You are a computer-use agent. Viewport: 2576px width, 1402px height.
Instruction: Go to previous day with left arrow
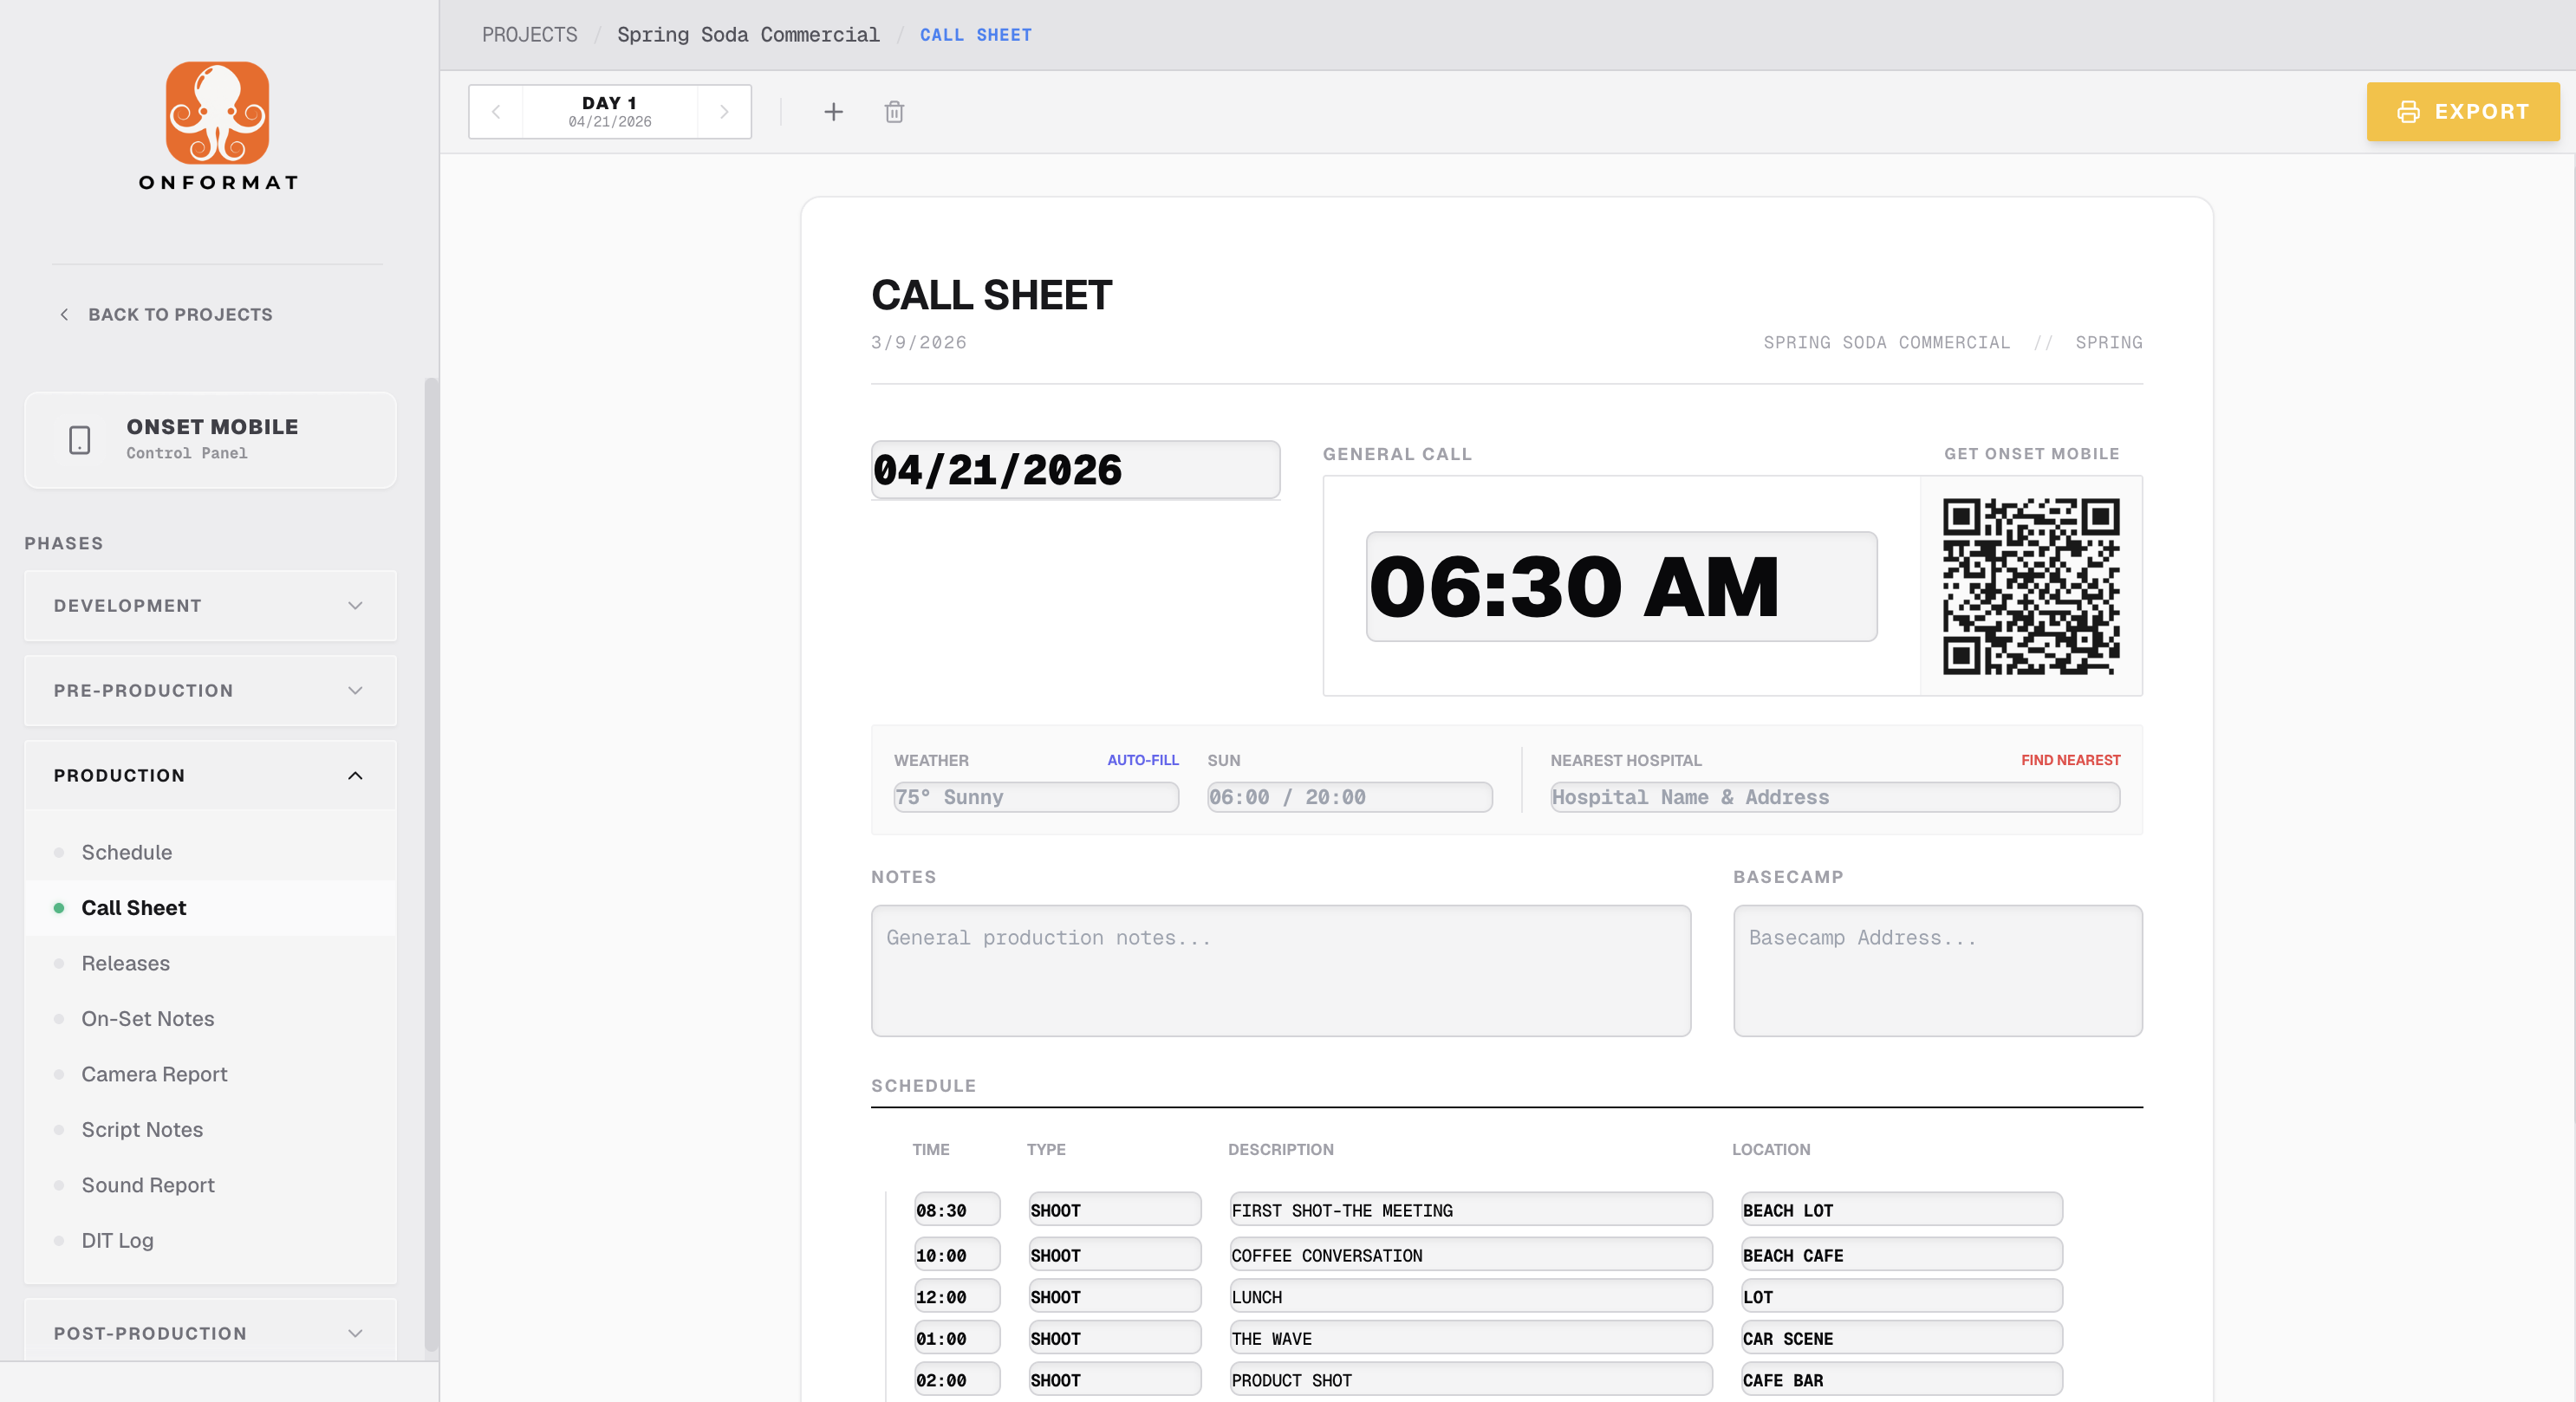tap(496, 111)
